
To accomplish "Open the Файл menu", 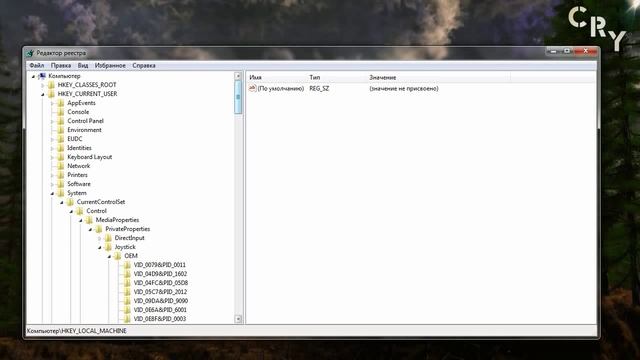I will coord(37,65).
